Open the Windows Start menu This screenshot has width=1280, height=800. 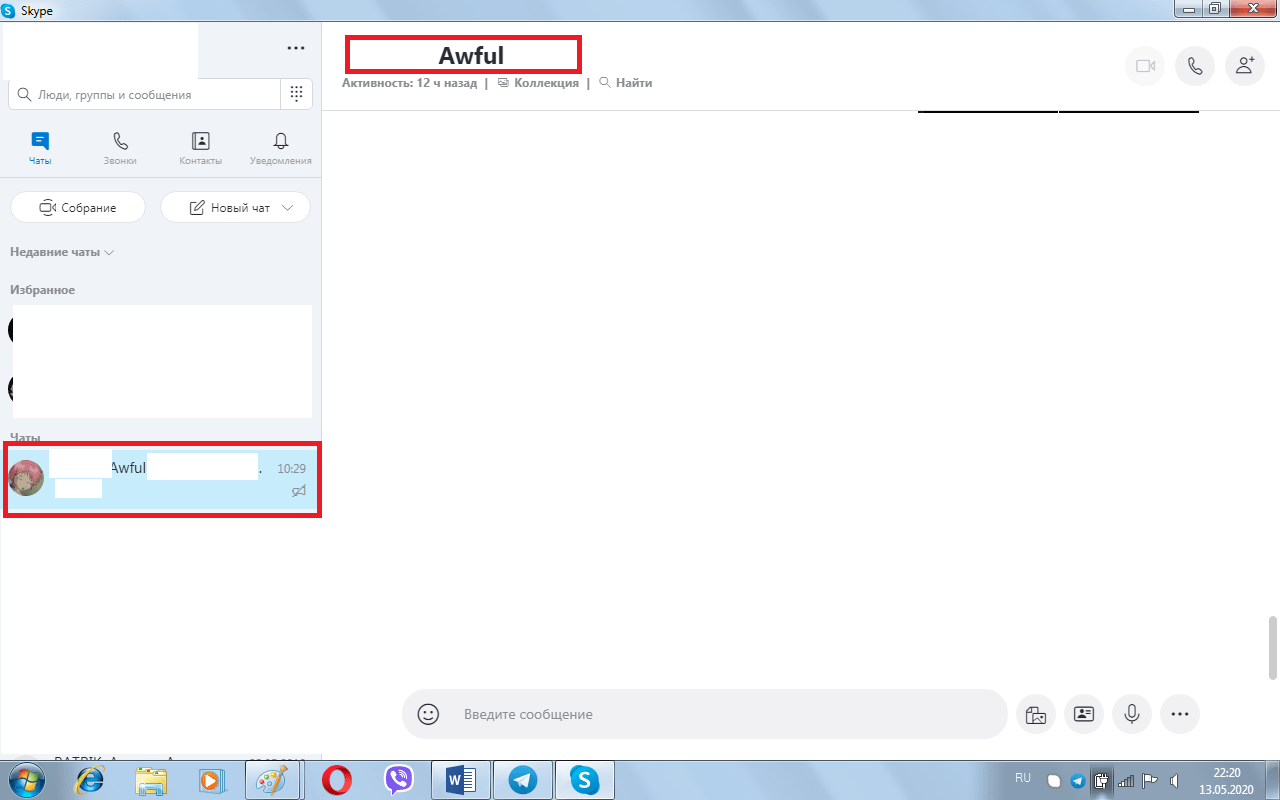[x=27, y=779]
